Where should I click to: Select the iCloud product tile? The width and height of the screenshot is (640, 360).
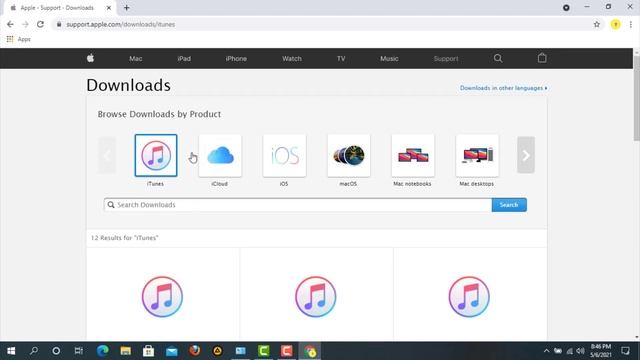point(220,156)
